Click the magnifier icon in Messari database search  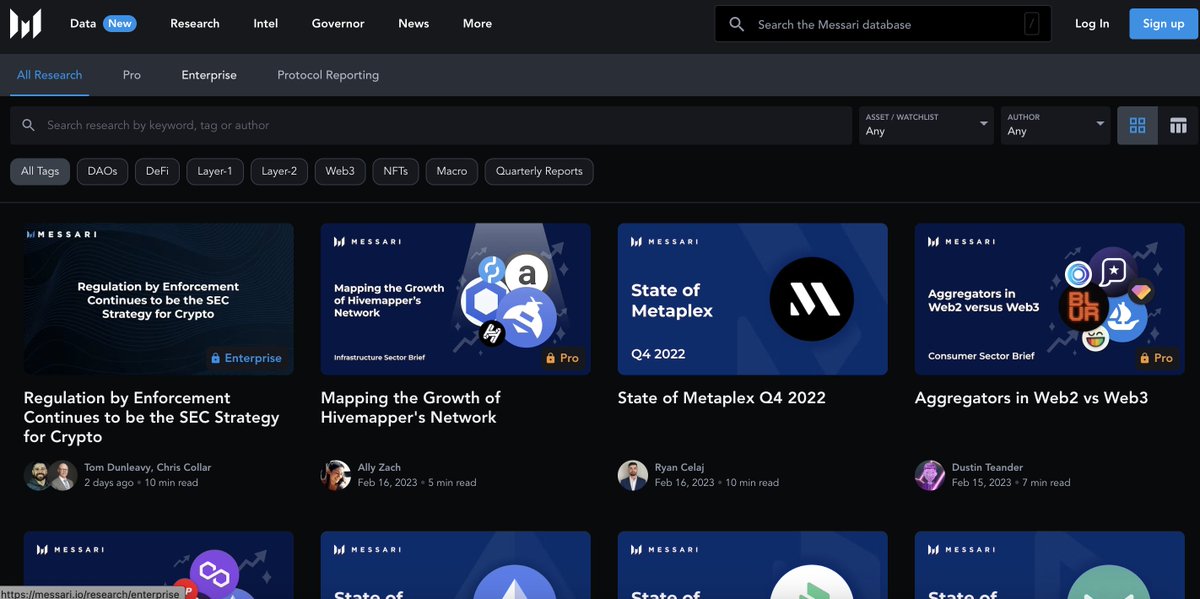pyautogui.click(x=737, y=24)
